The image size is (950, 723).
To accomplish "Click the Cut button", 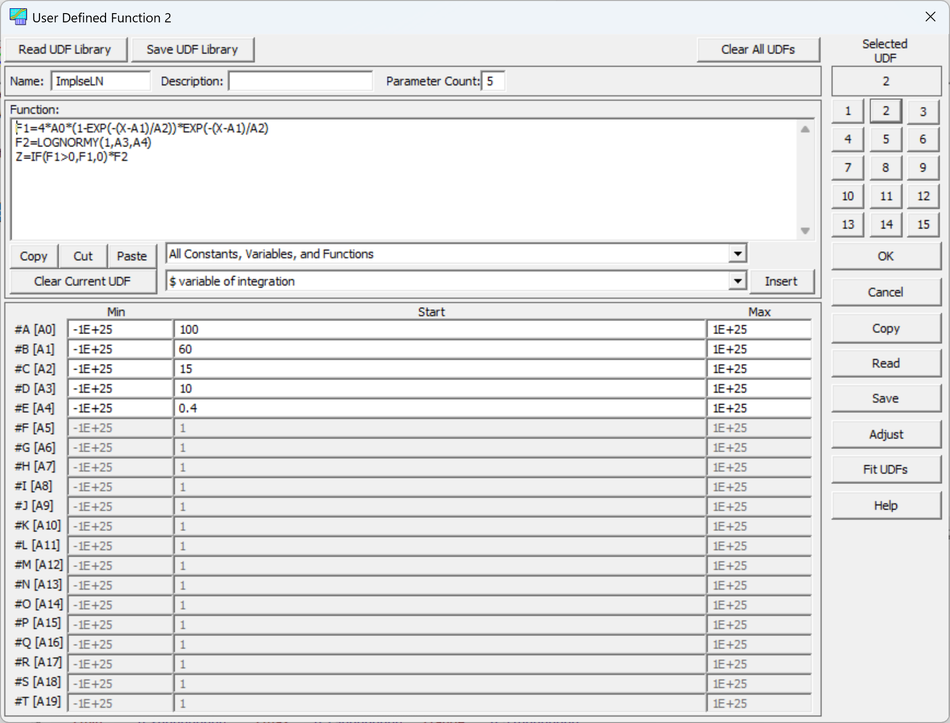I will pyautogui.click(x=83, y=256).
